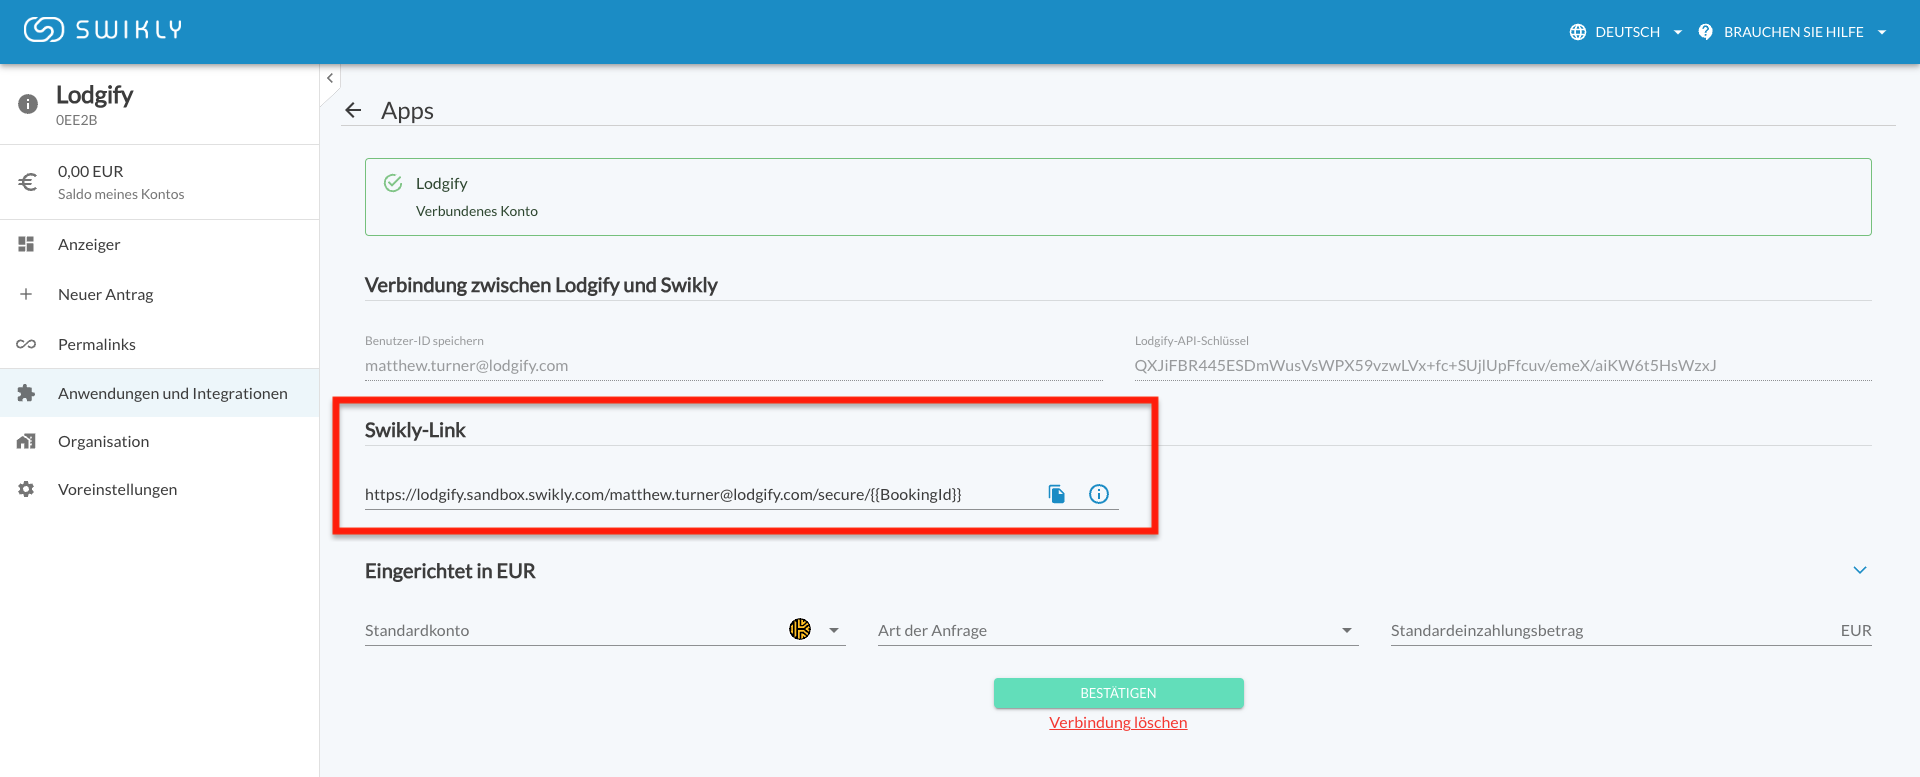The width and height of the screenshot is (1920, 777).
Task: Open the Swikly link info icon
Action: 1098,494
